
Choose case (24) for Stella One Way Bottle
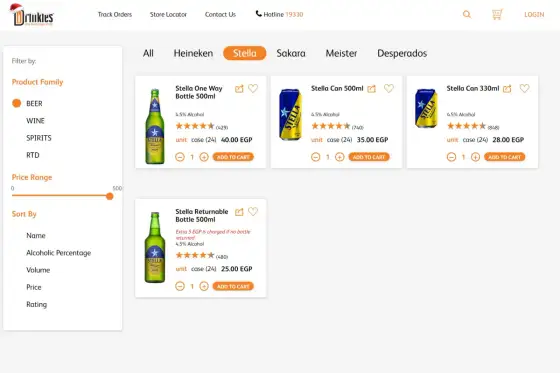coord(204,140)
